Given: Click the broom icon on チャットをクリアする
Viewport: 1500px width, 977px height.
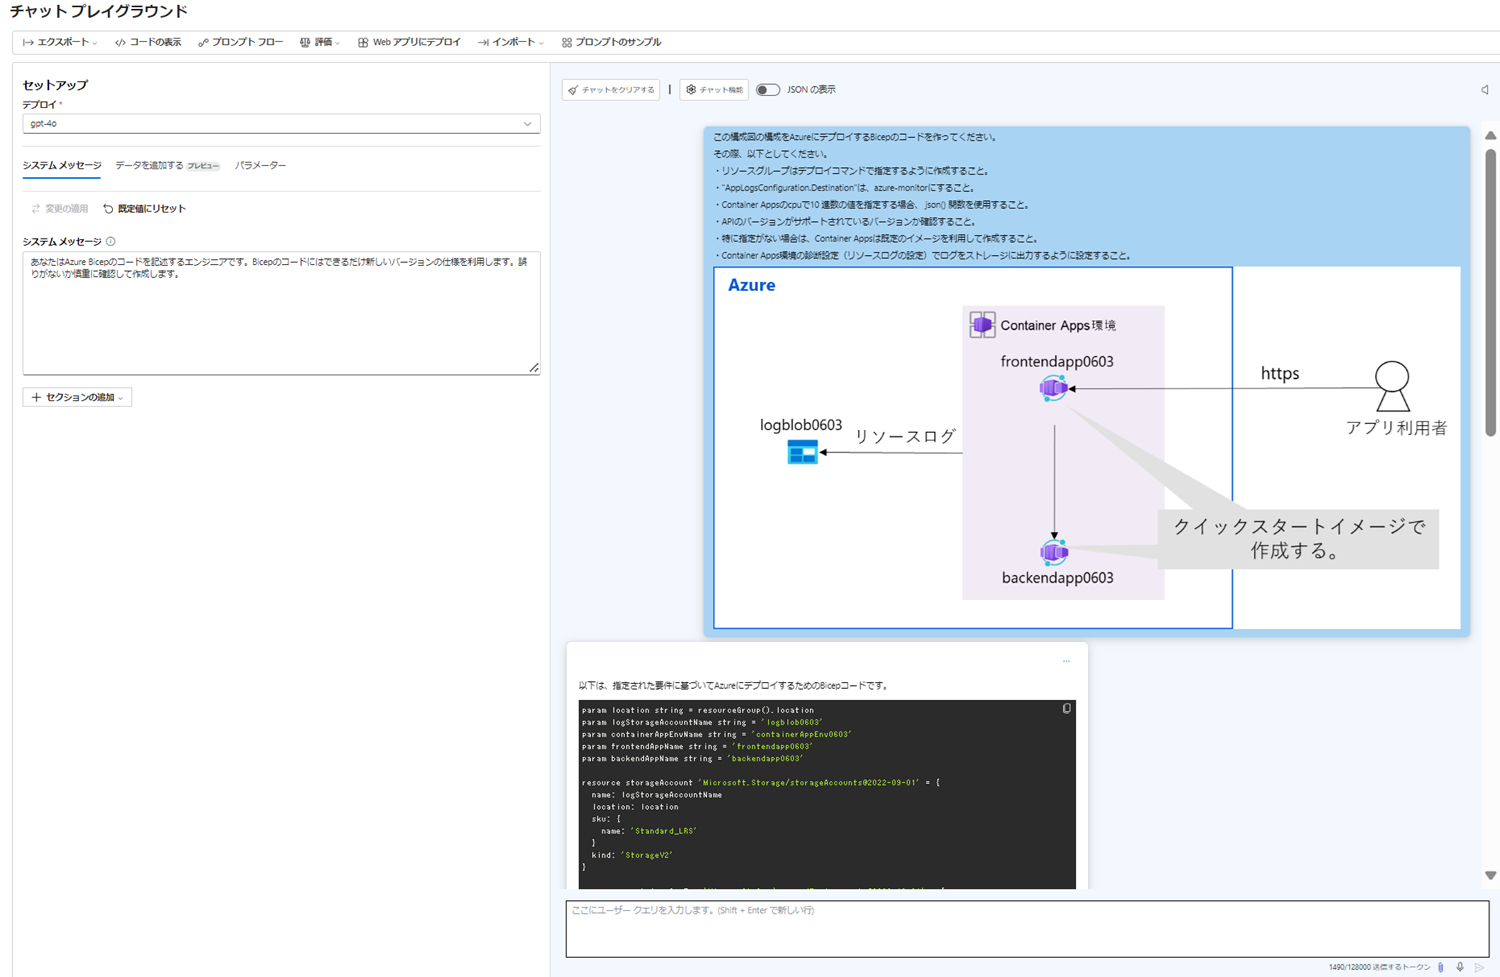Looking at the screenshot, I should tap(573, 90).
